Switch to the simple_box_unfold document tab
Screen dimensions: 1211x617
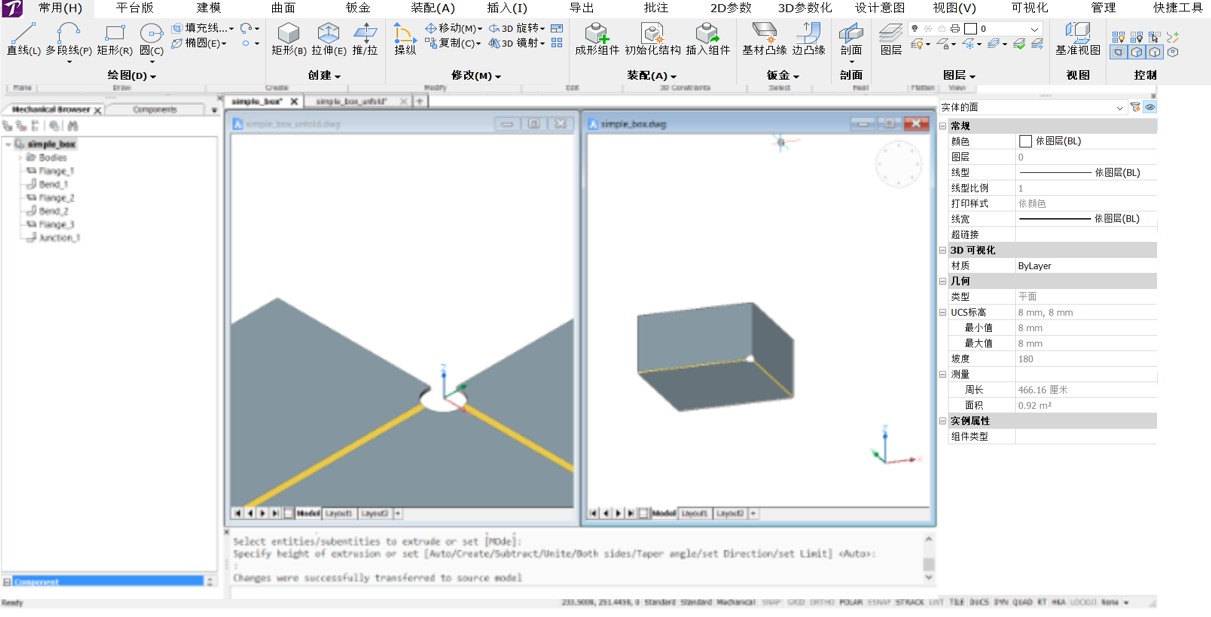(351, 101)
